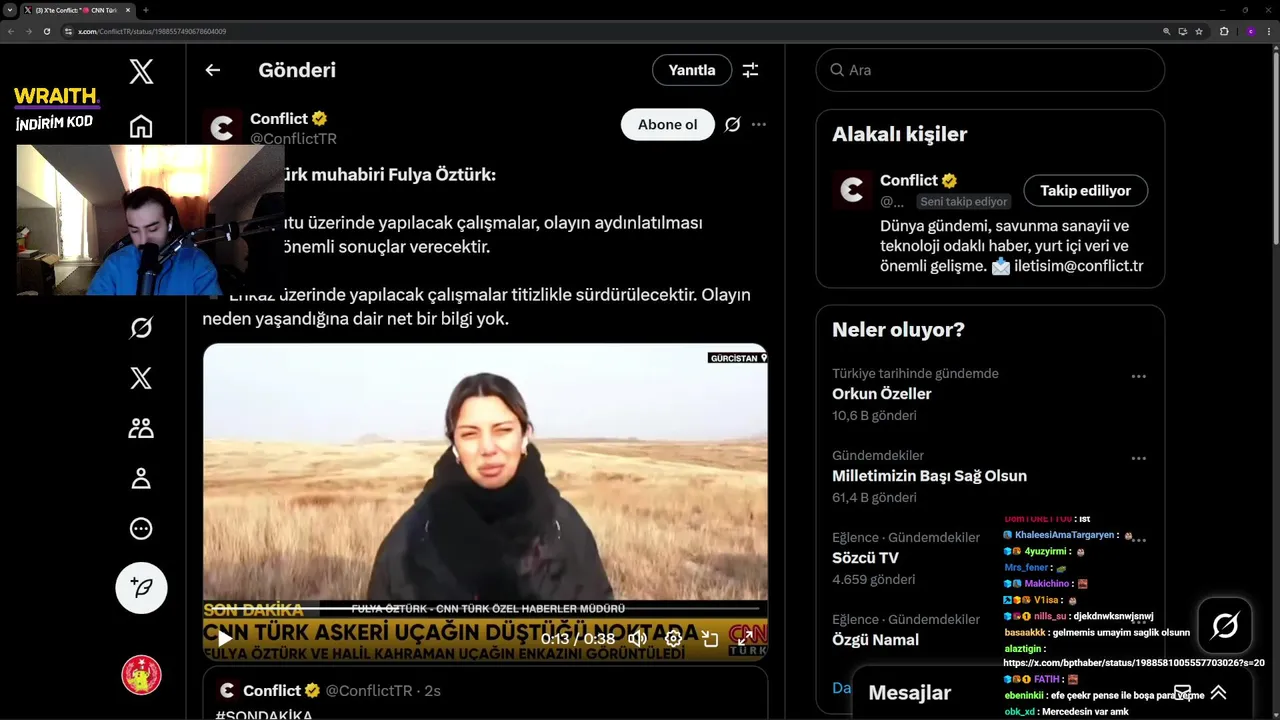
Task: Open the Orkun Özeller trend
Action: click(x=882, y=394)
